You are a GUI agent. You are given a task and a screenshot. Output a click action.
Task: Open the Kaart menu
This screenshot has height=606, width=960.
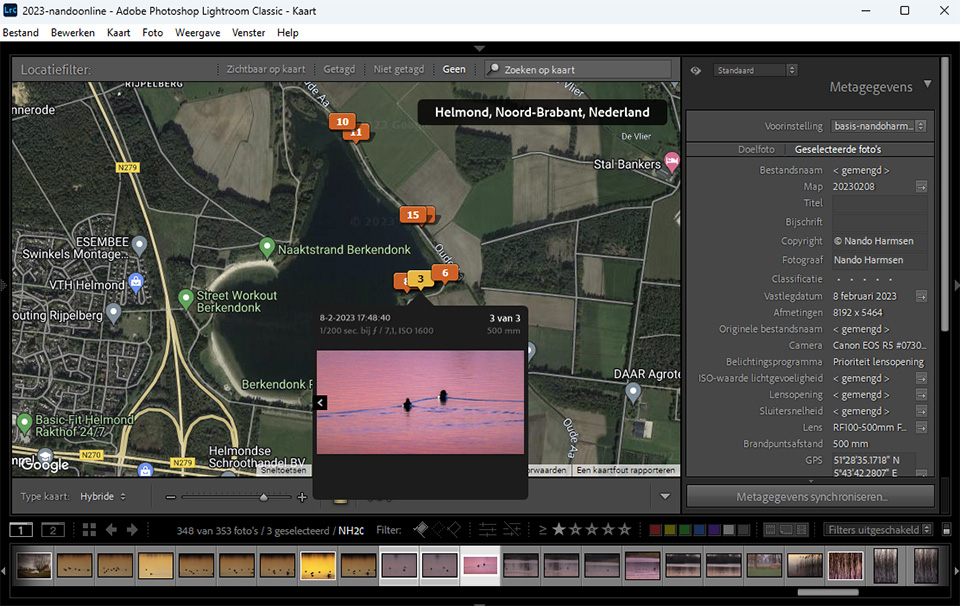click(118, 32)
